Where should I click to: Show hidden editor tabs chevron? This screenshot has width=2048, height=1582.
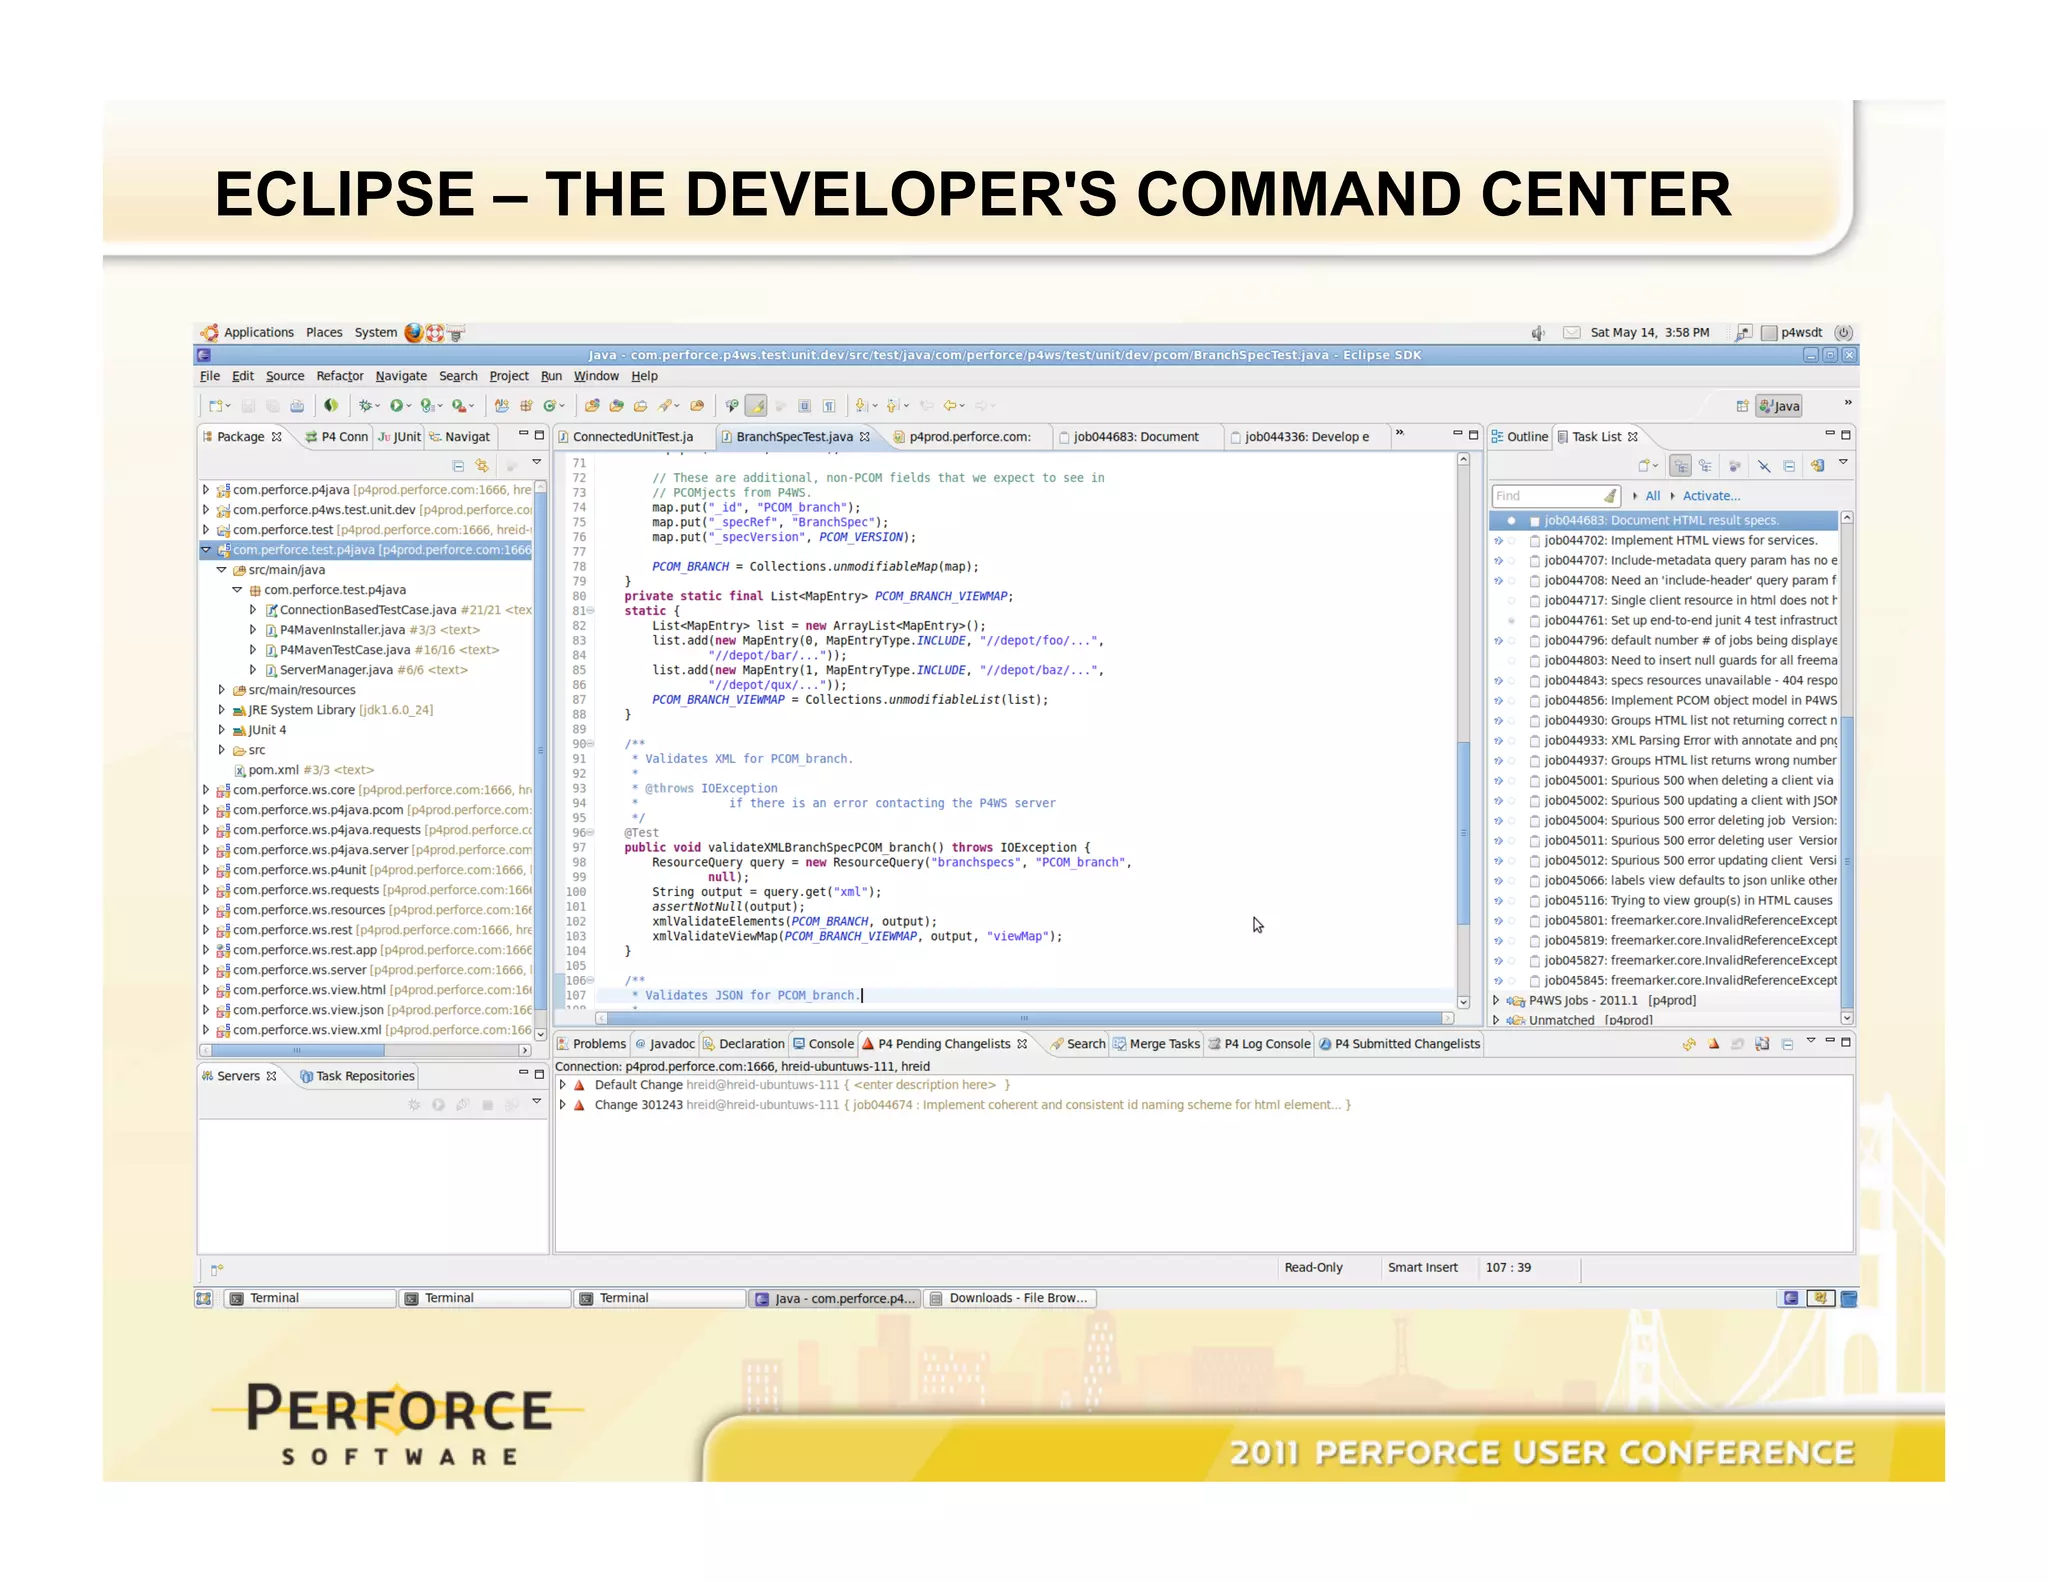pos(1399,433)
